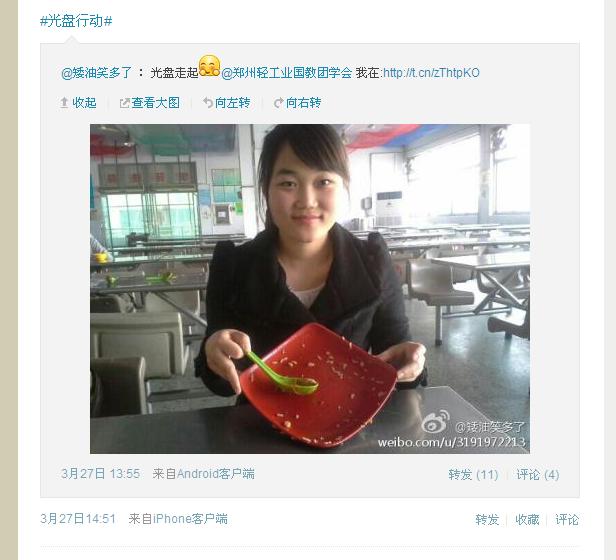The image size is (616, 560).
Task: Click the rotate-left arrow icon
Action: click(208, 103)
